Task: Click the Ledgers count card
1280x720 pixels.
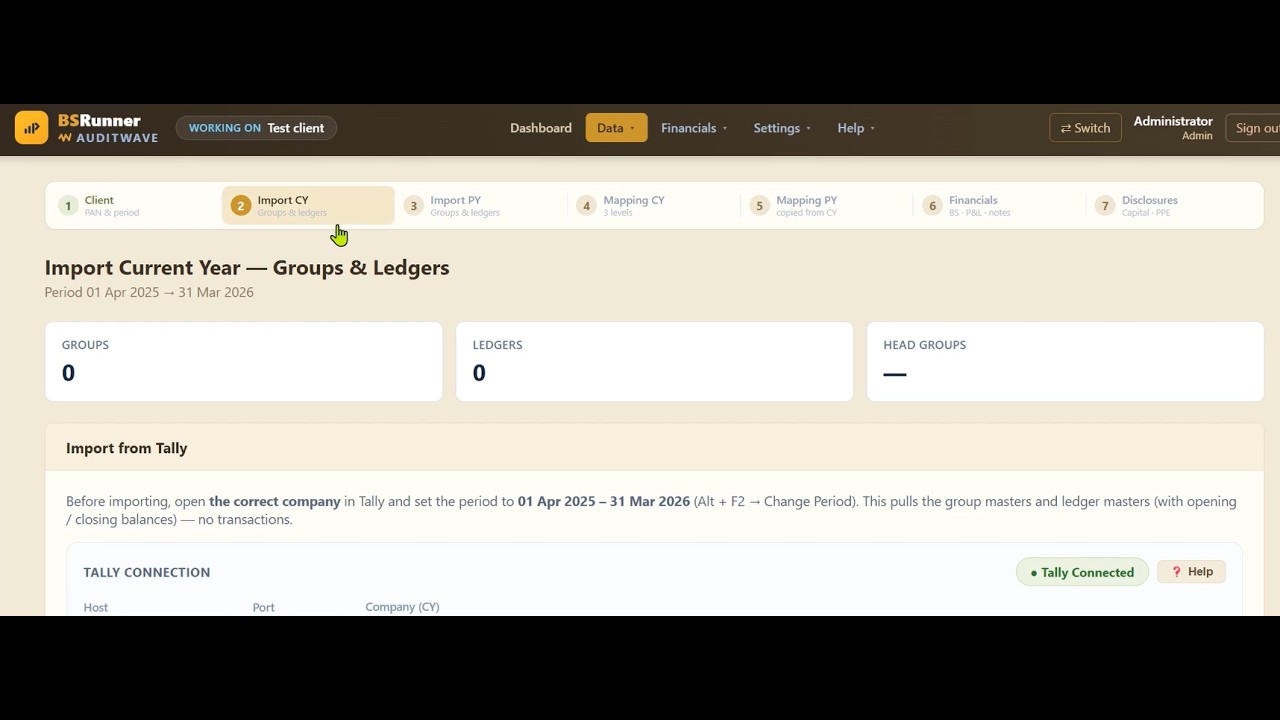Action: (x=655, y=361)
